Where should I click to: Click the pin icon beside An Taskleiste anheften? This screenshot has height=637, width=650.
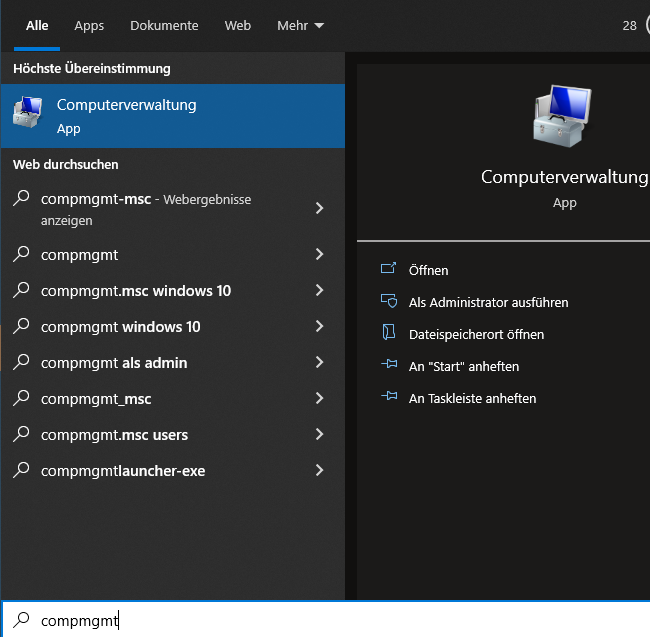click(389, 396)
